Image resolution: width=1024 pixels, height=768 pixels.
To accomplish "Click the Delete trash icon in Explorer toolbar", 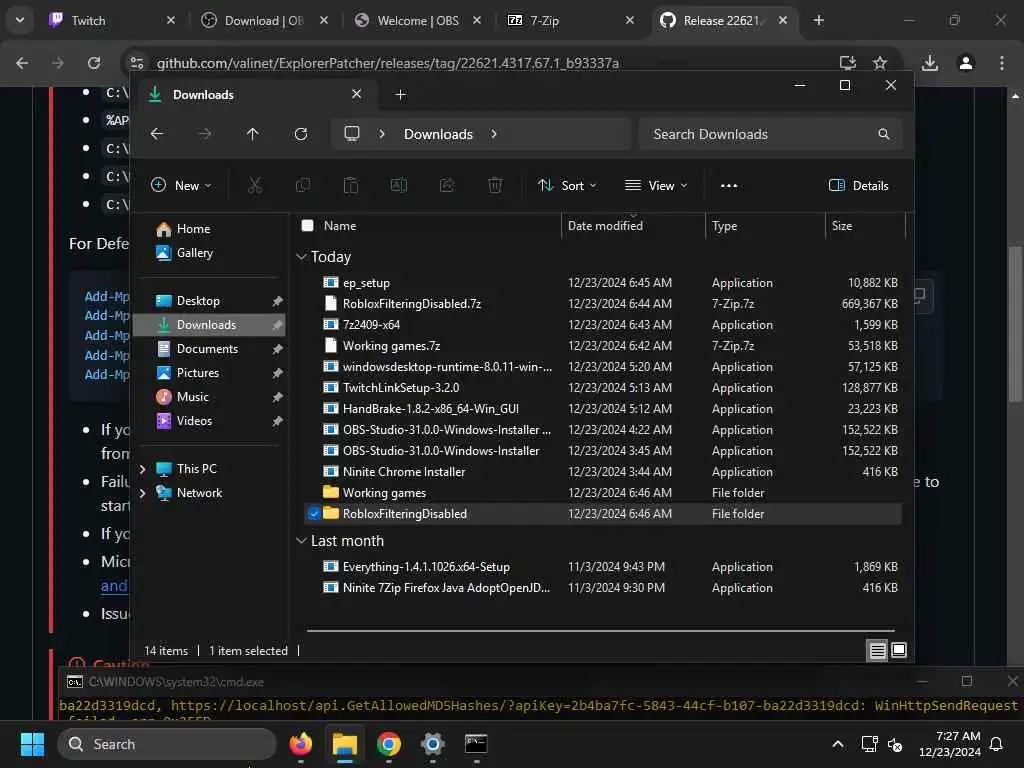I will click(x=495, y=185).
